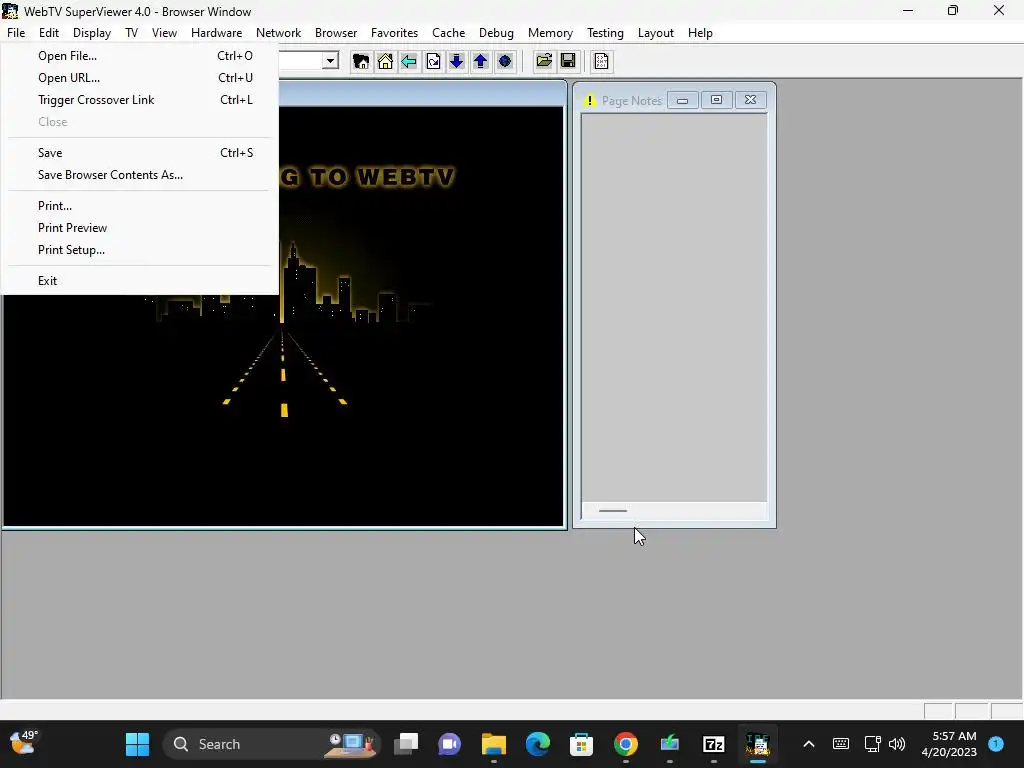Open the View menu
Image resolution: width=1024 pixels, height=768 pixels.
[165, 33]
